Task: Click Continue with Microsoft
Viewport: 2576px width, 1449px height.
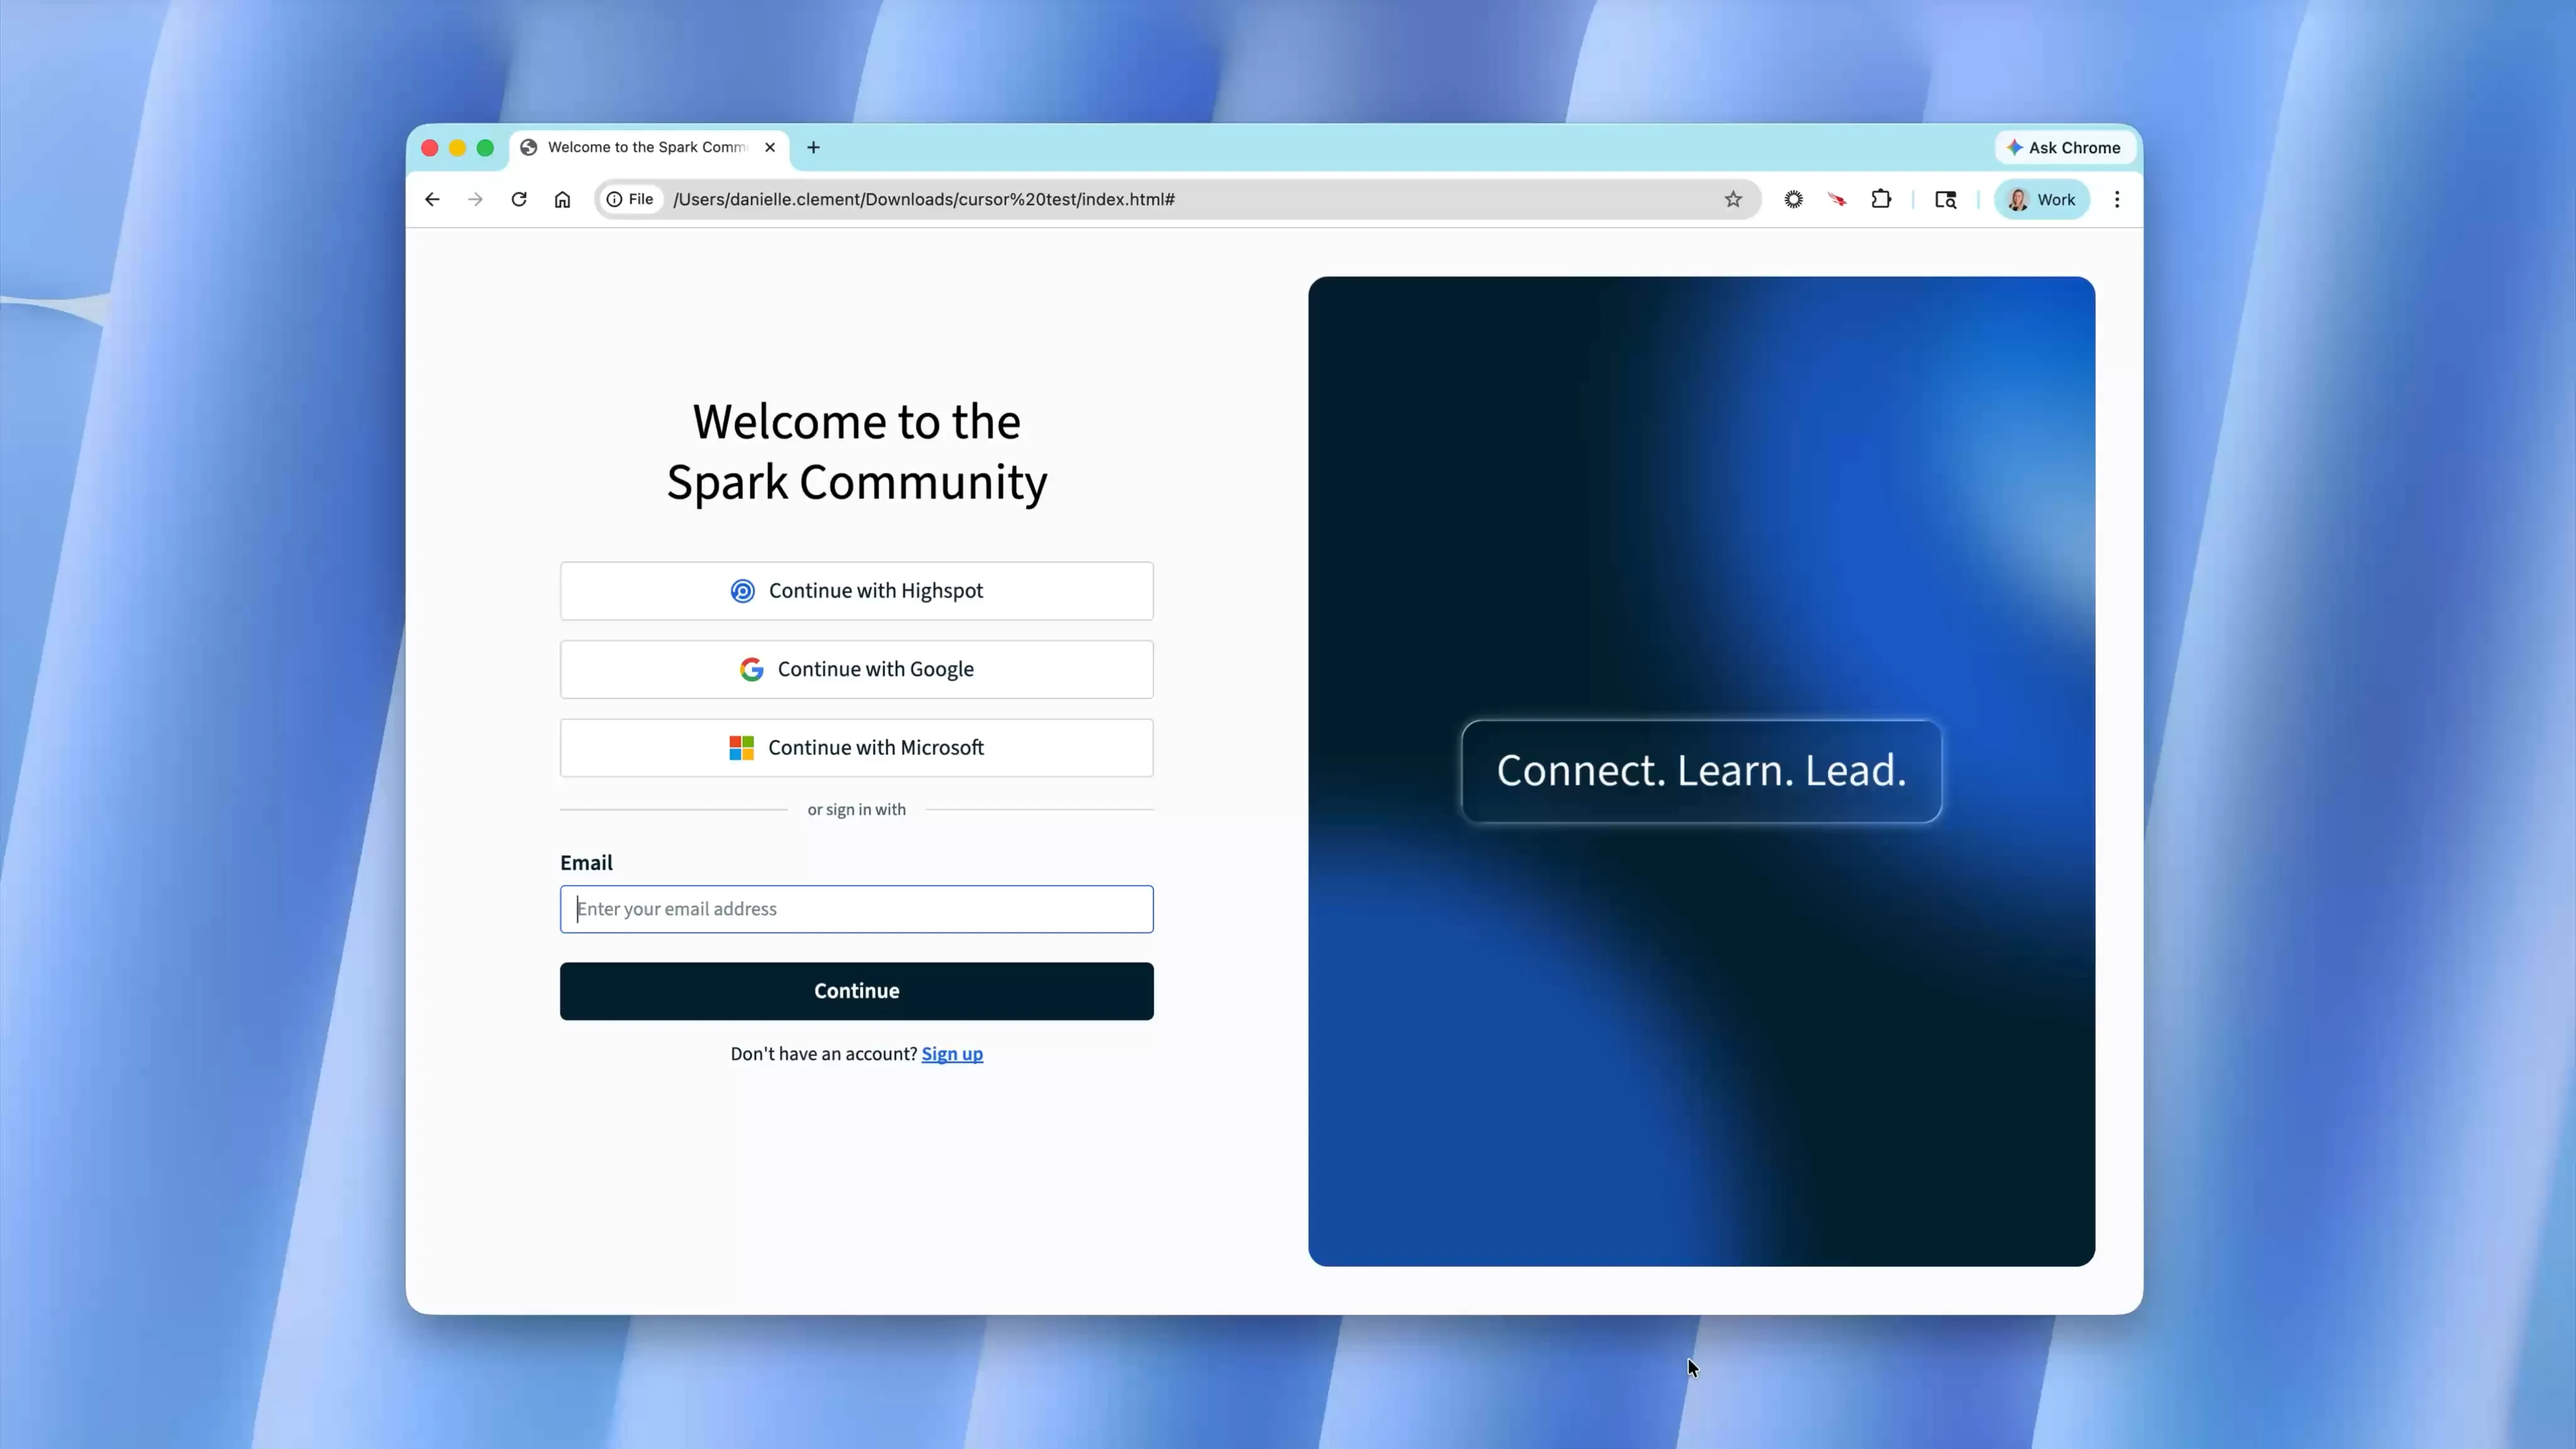Action: coord(856,747)
